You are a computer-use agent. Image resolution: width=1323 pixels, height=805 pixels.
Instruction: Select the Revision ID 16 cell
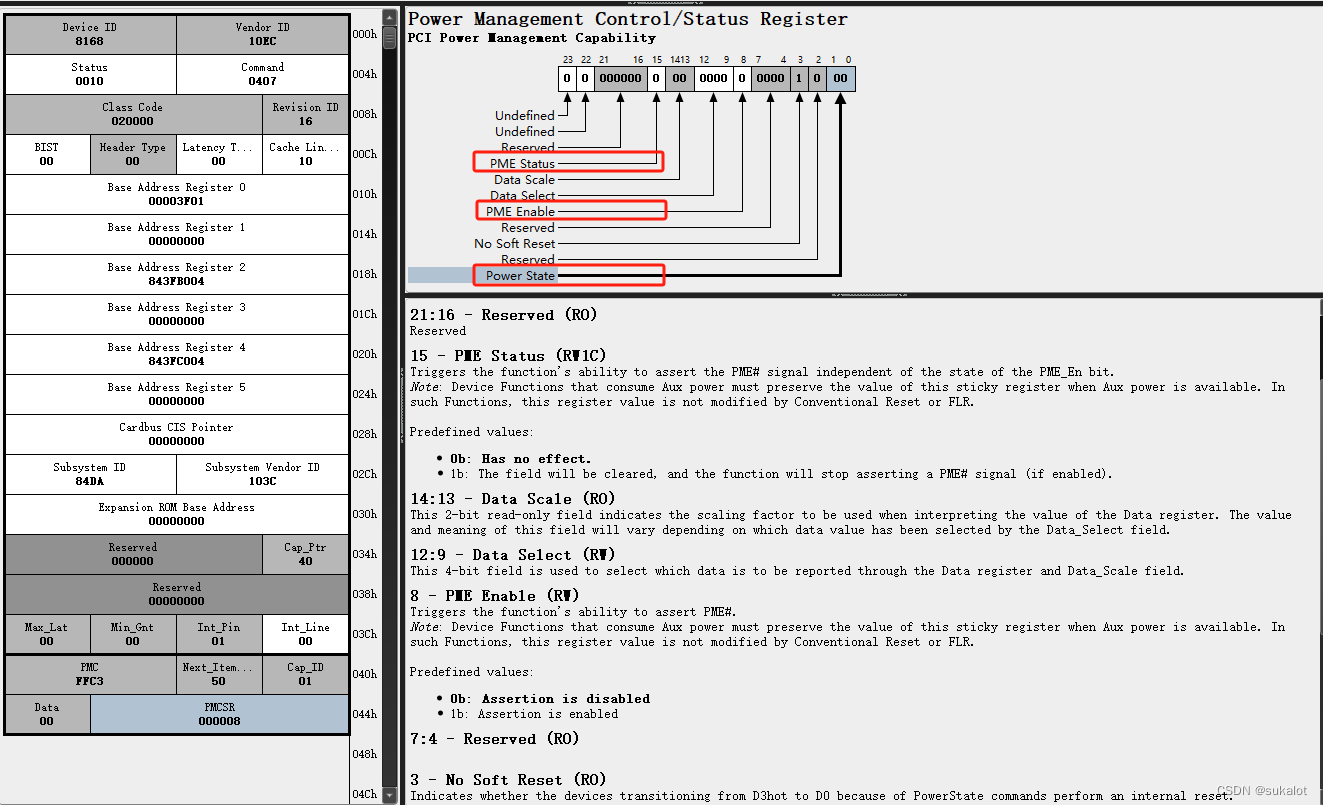point(305,115)
